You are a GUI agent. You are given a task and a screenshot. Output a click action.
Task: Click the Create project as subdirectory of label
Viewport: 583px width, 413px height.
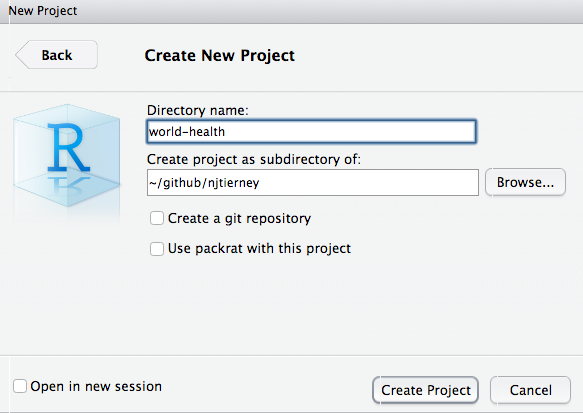tap(254, 159)
